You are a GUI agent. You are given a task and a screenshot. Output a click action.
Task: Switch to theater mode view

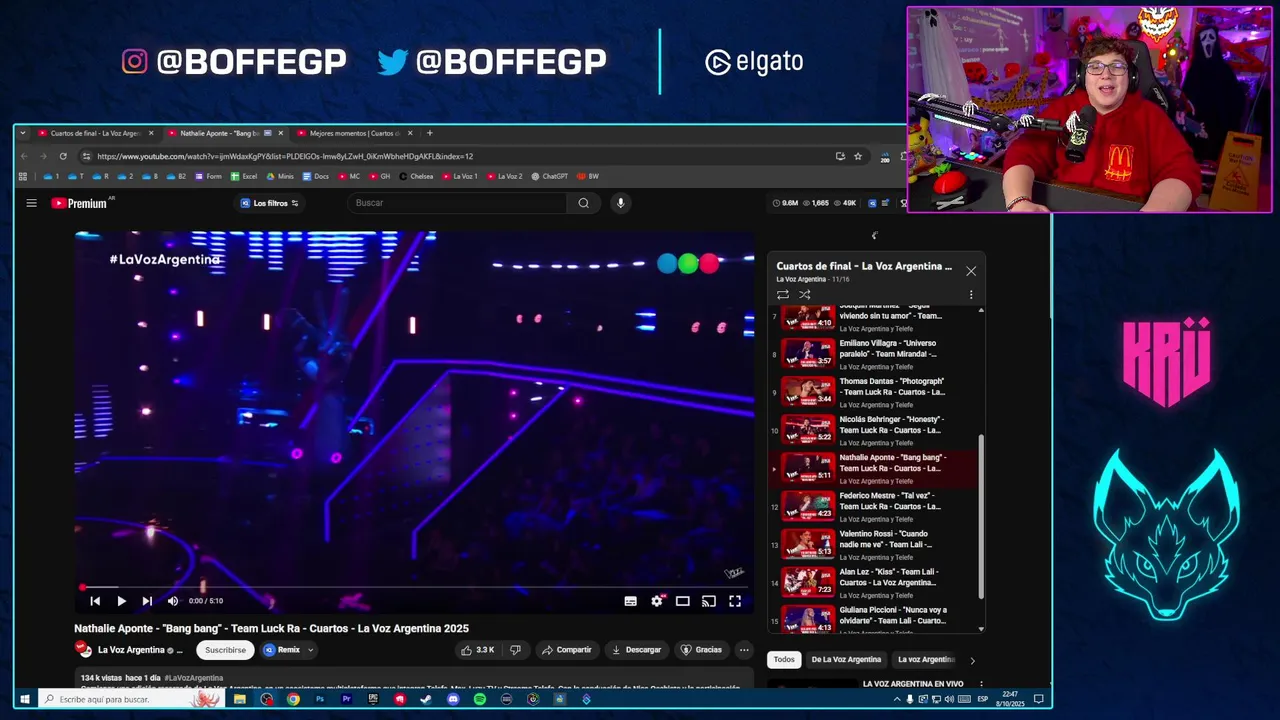[682, 601]
